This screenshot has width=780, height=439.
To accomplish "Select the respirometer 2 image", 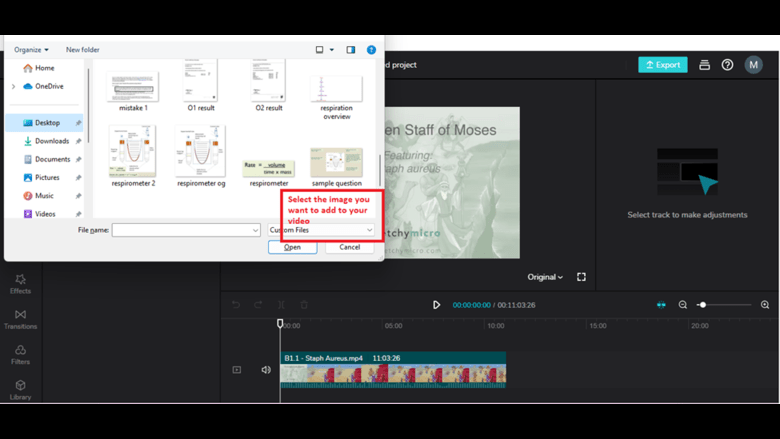I will point(133,156).
